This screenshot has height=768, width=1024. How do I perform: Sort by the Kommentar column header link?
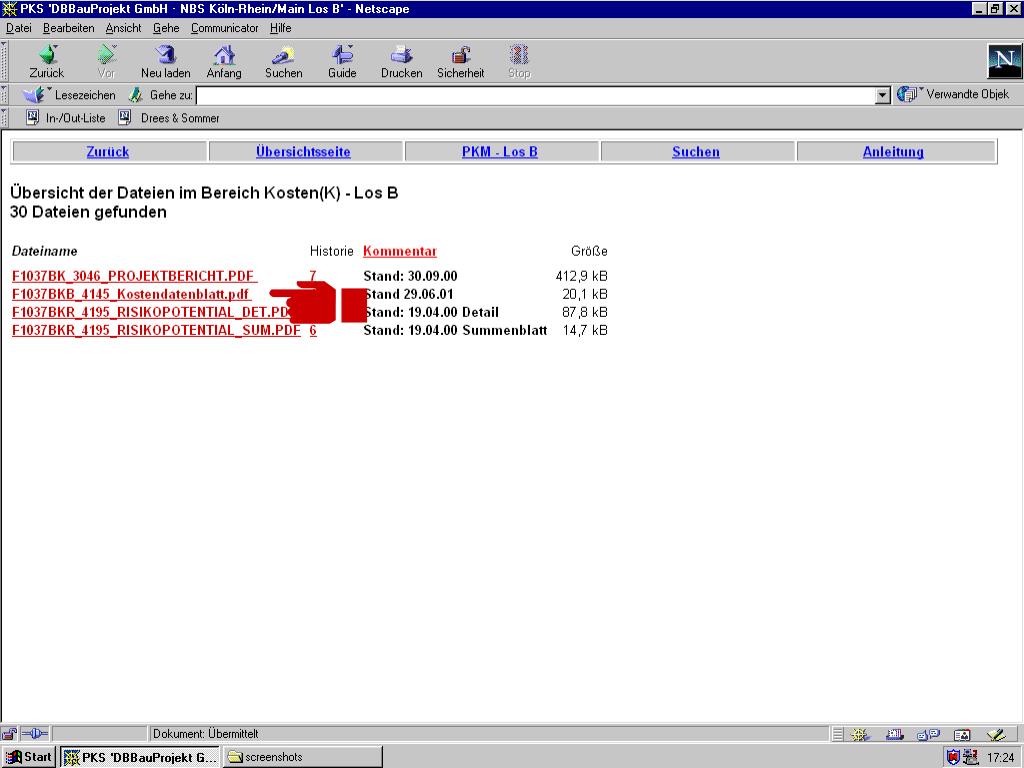coord(400,251)
